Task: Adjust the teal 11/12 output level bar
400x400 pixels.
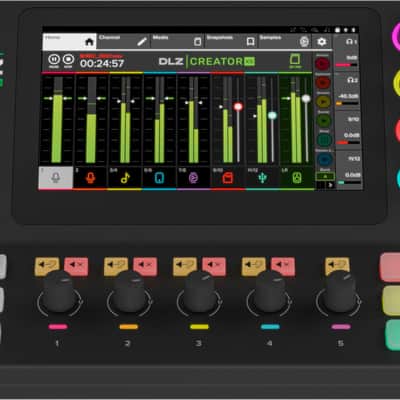Action: coord(350,182)
